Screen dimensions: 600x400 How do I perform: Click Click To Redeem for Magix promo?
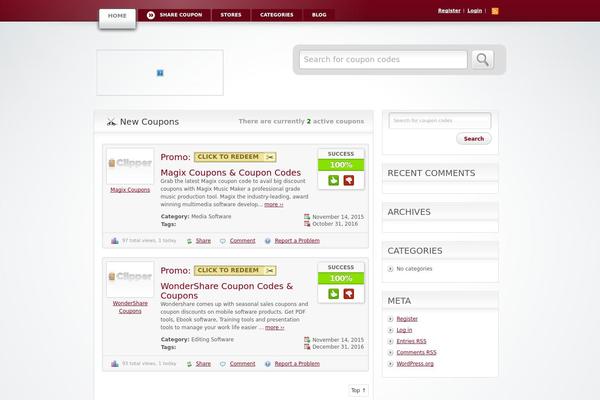235,157
